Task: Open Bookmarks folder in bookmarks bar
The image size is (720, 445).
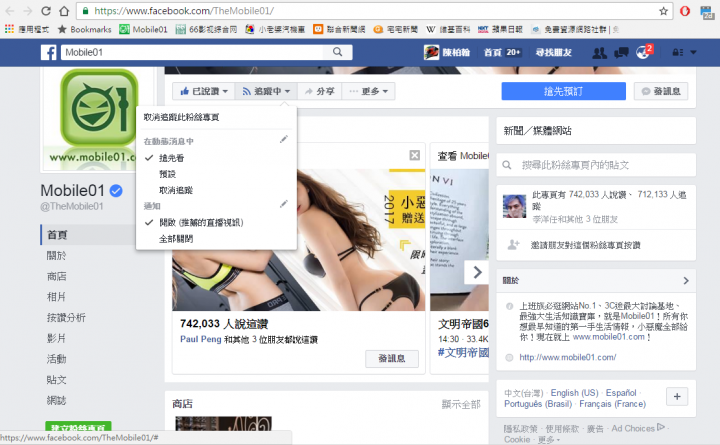Action: [x=84, y=29]
